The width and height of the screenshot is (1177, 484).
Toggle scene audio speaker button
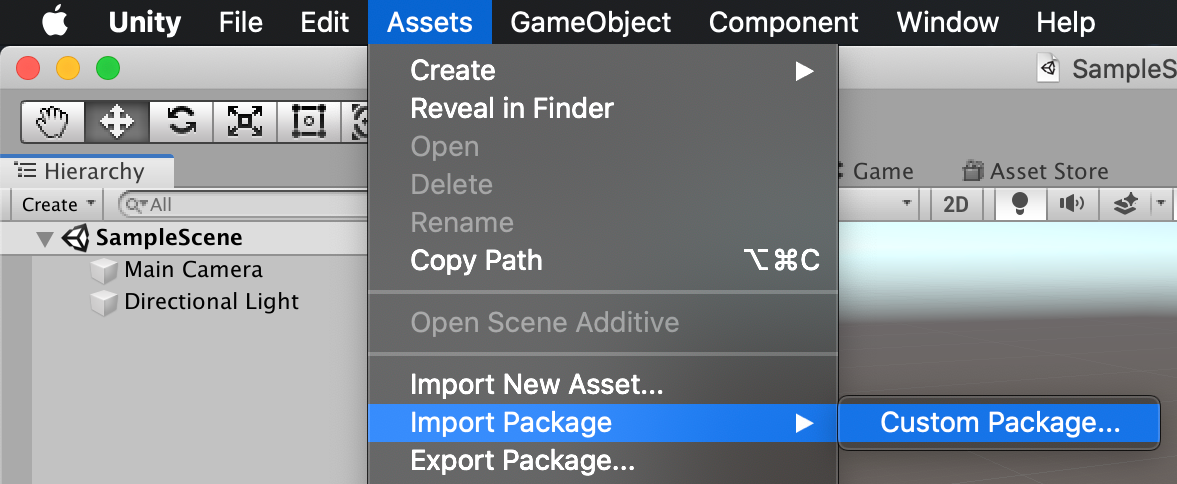(x=1072, y=204)
